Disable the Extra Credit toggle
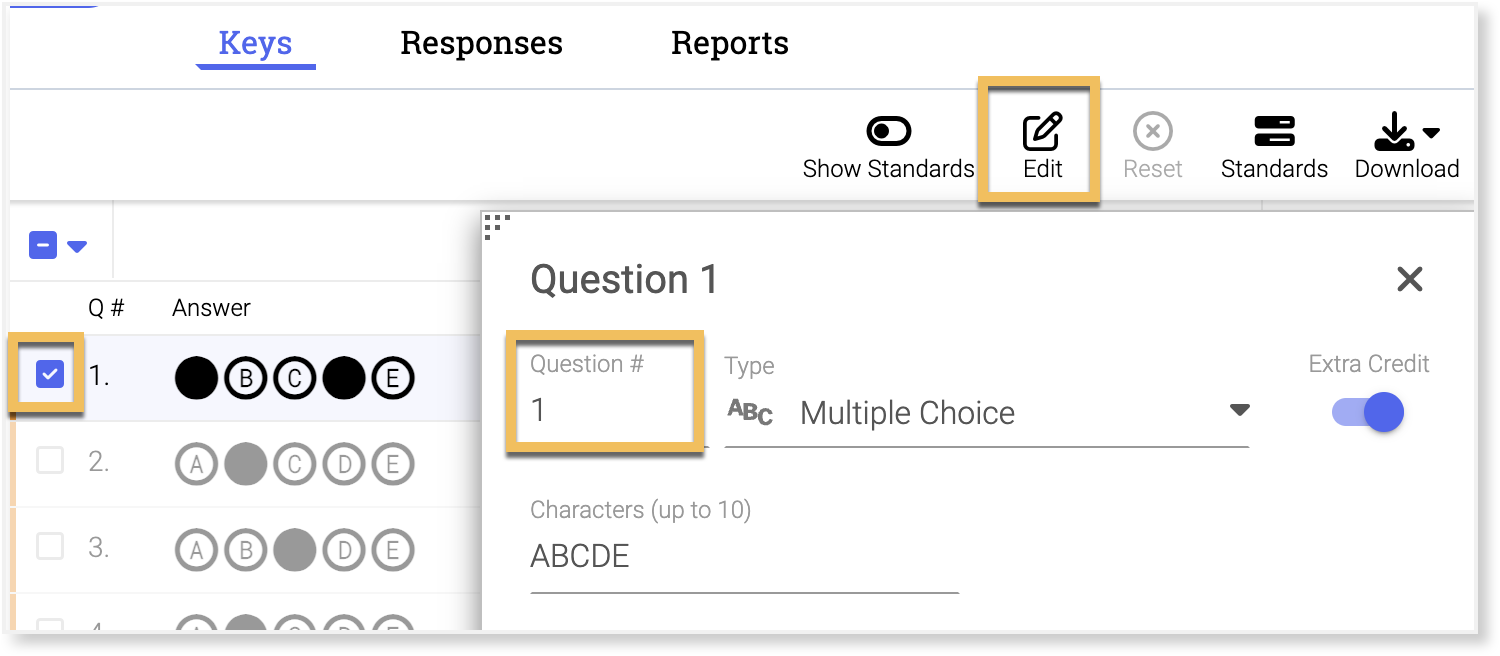The image size is (1500, 656). pos(1369,412)
